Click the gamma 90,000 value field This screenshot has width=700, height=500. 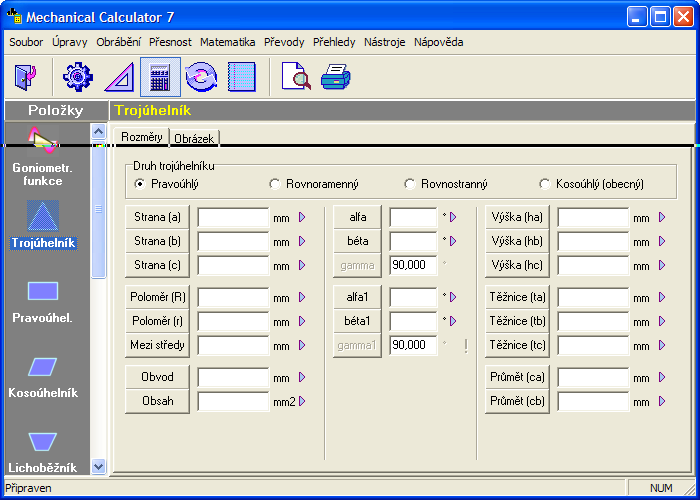[413, 266]
